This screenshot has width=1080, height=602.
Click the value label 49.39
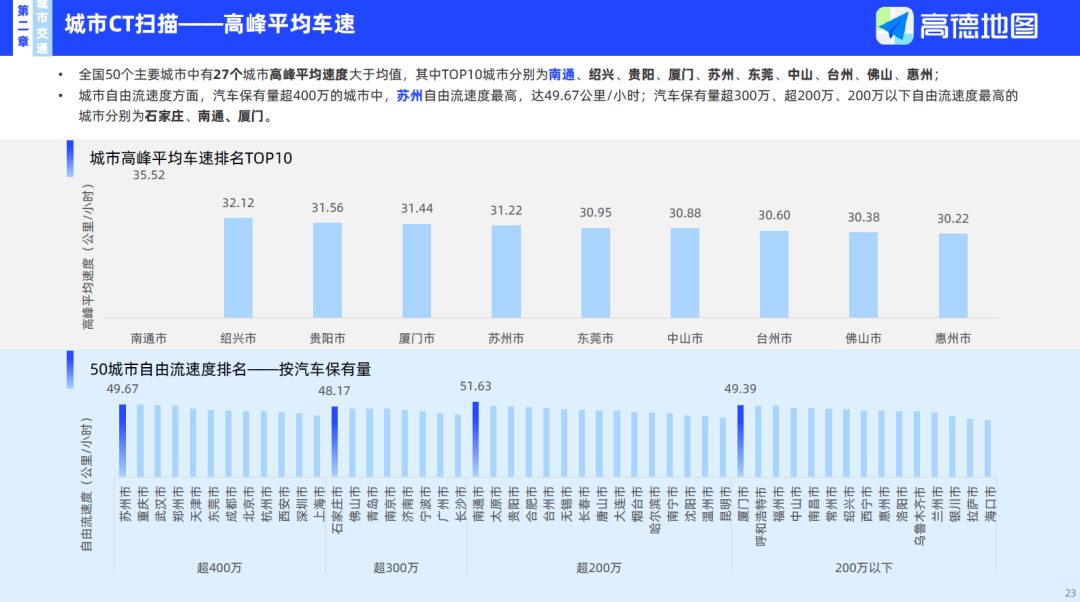pyautogui.click(x=740, y=389)
